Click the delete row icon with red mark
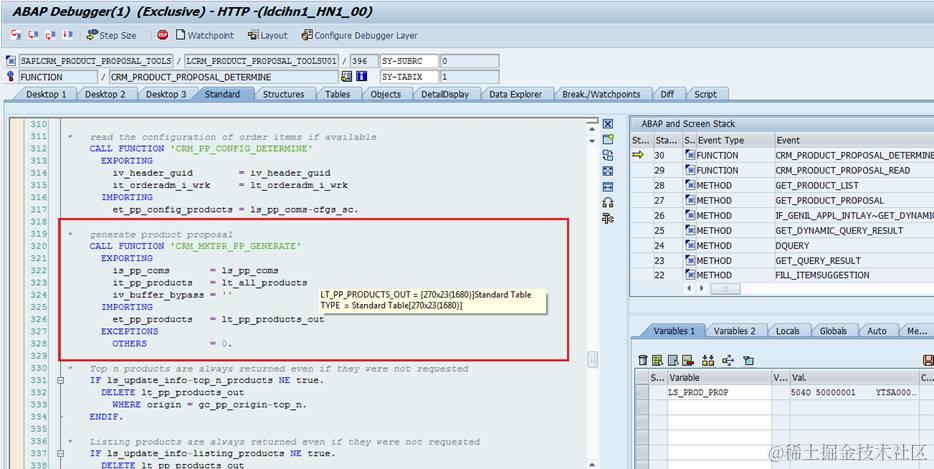This screenshot has height=469, width=934. tap(688, 360)
